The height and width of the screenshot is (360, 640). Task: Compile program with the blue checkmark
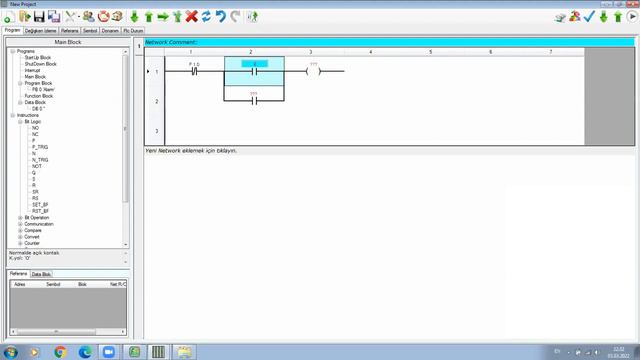coord(589,17)
